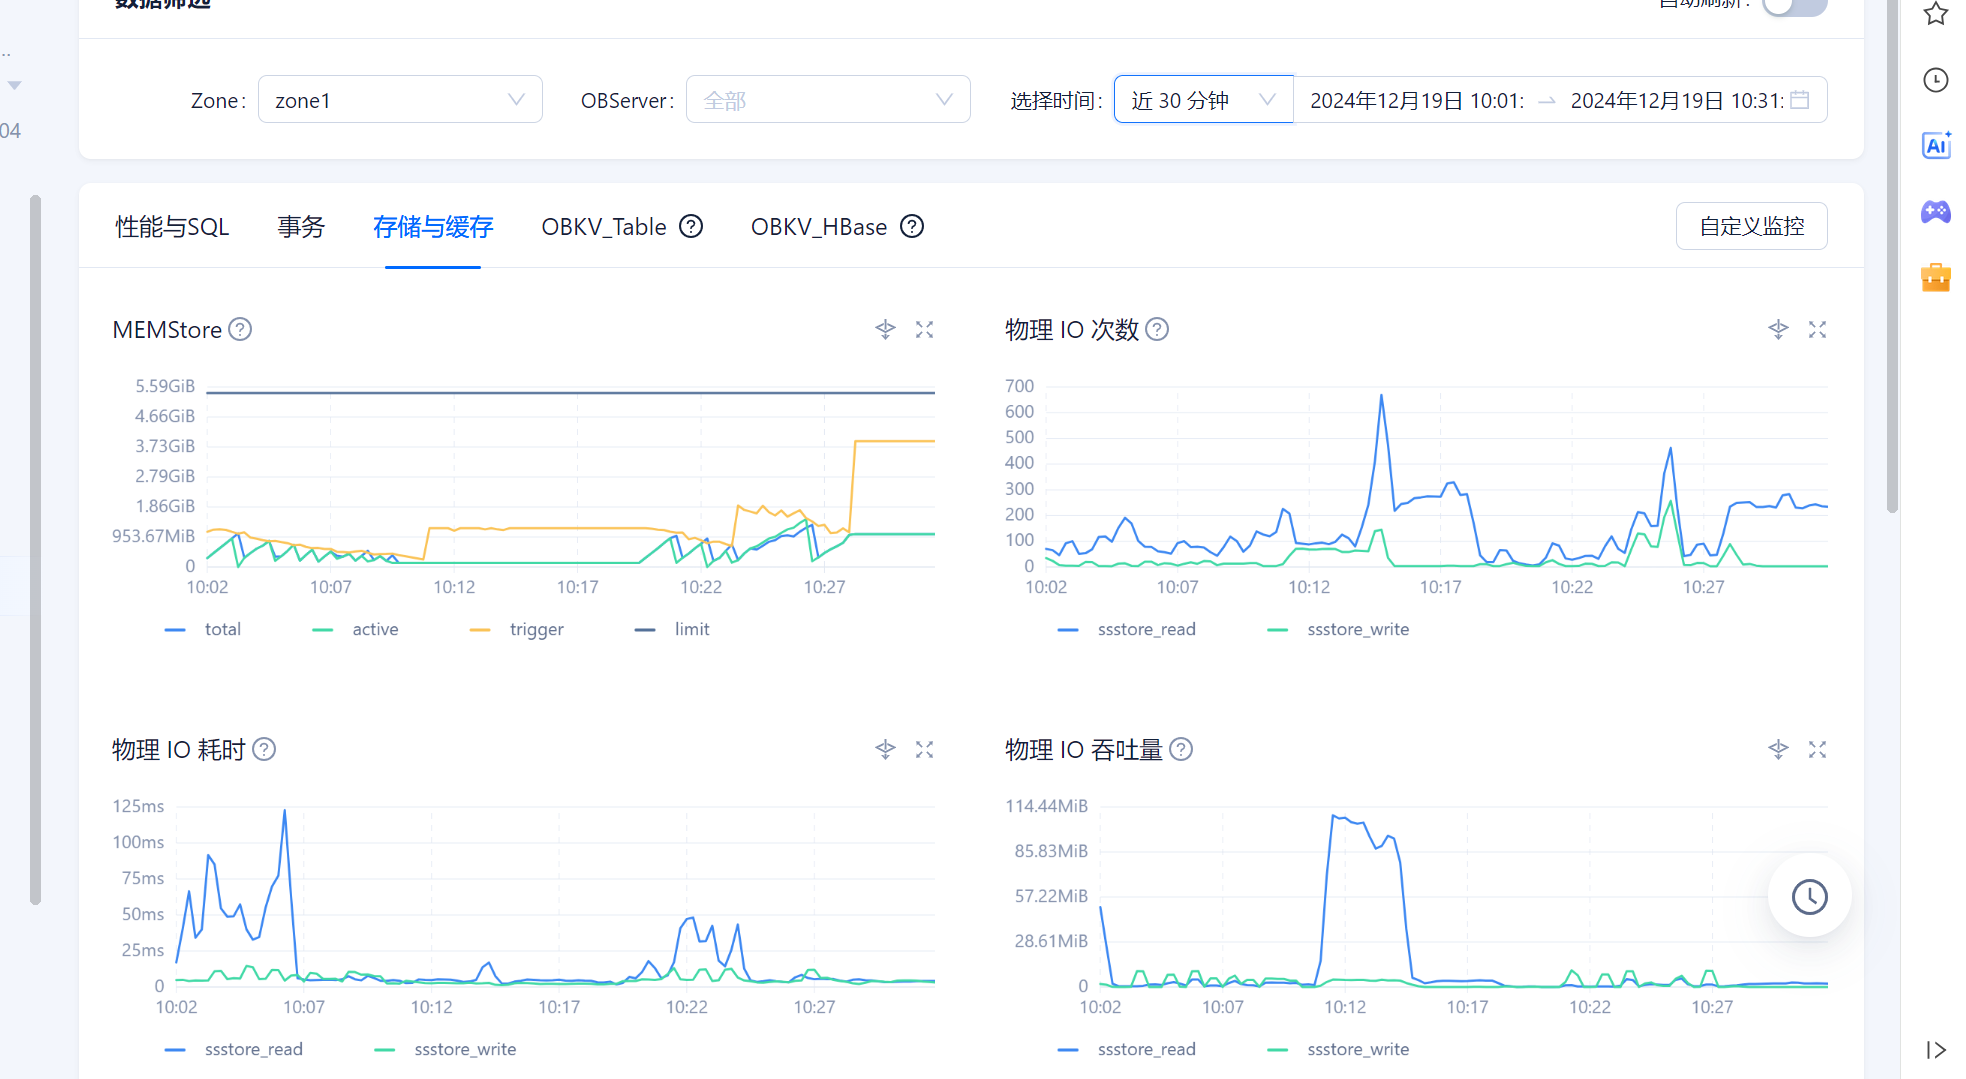
Task: Switch to the 性能与SQL tab
Action: point(172,227)
